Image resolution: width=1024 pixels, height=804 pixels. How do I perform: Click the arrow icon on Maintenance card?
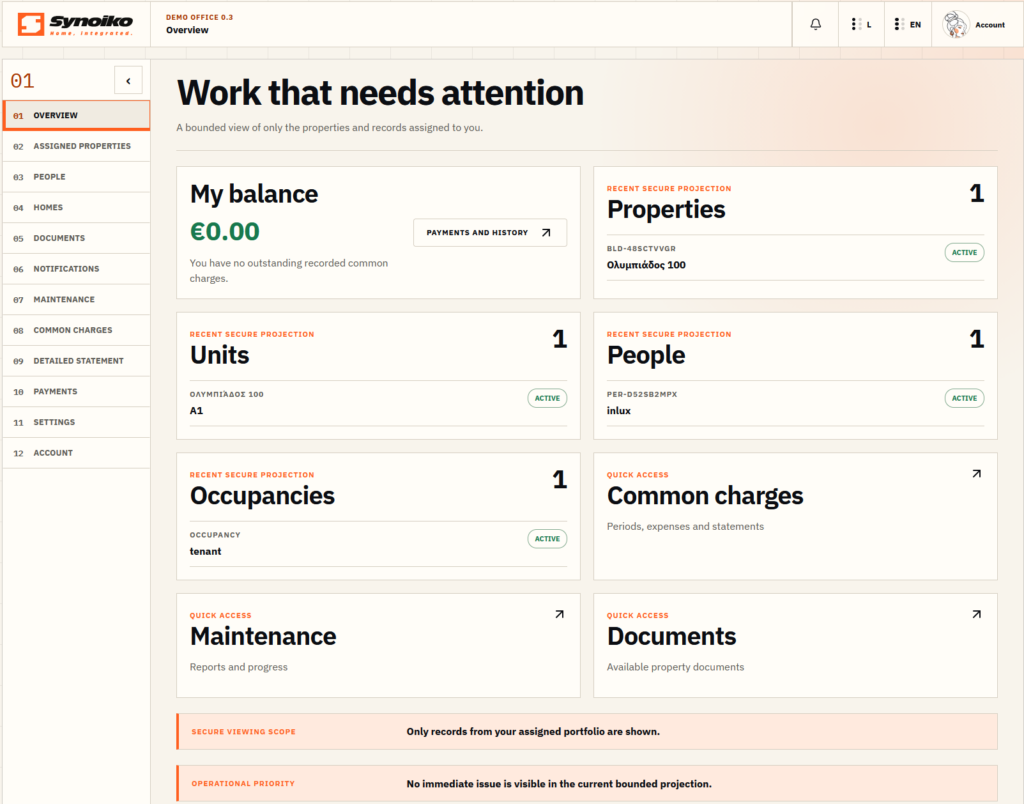tap(559, 614)
